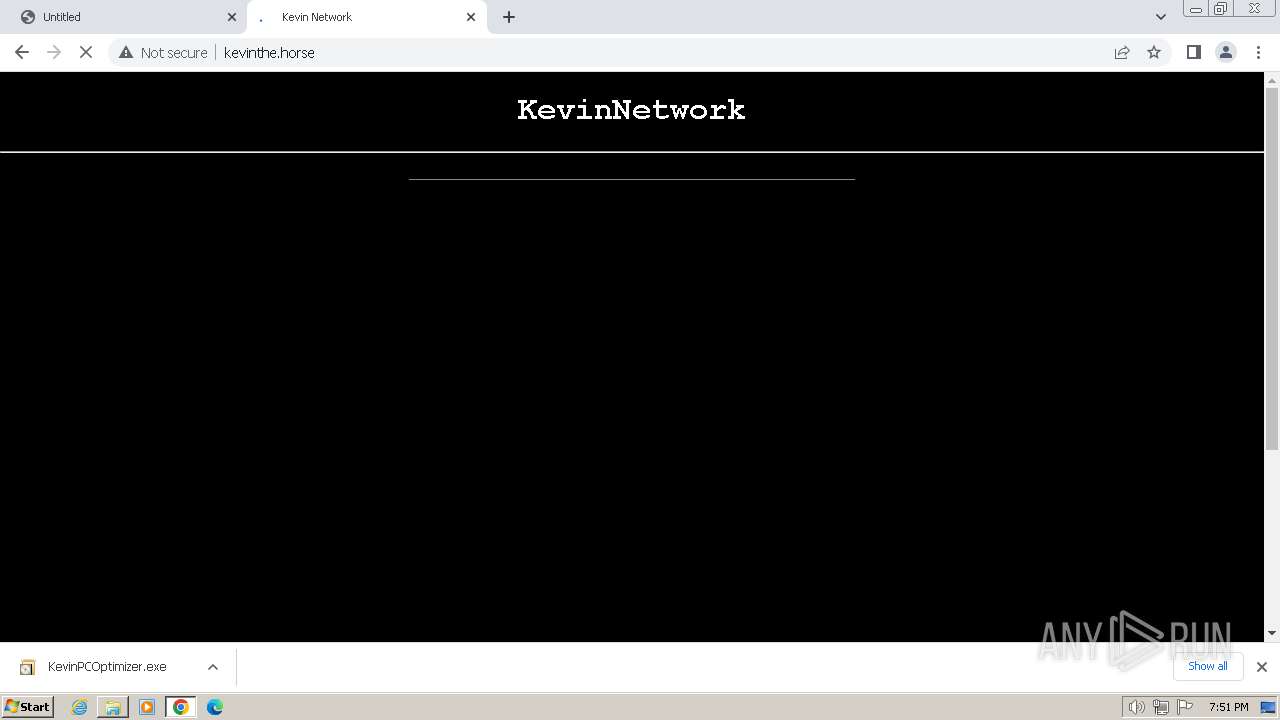Minimize the Chrome window
The width and height of the screenshot is (1280, 720).
point(1196,9)
